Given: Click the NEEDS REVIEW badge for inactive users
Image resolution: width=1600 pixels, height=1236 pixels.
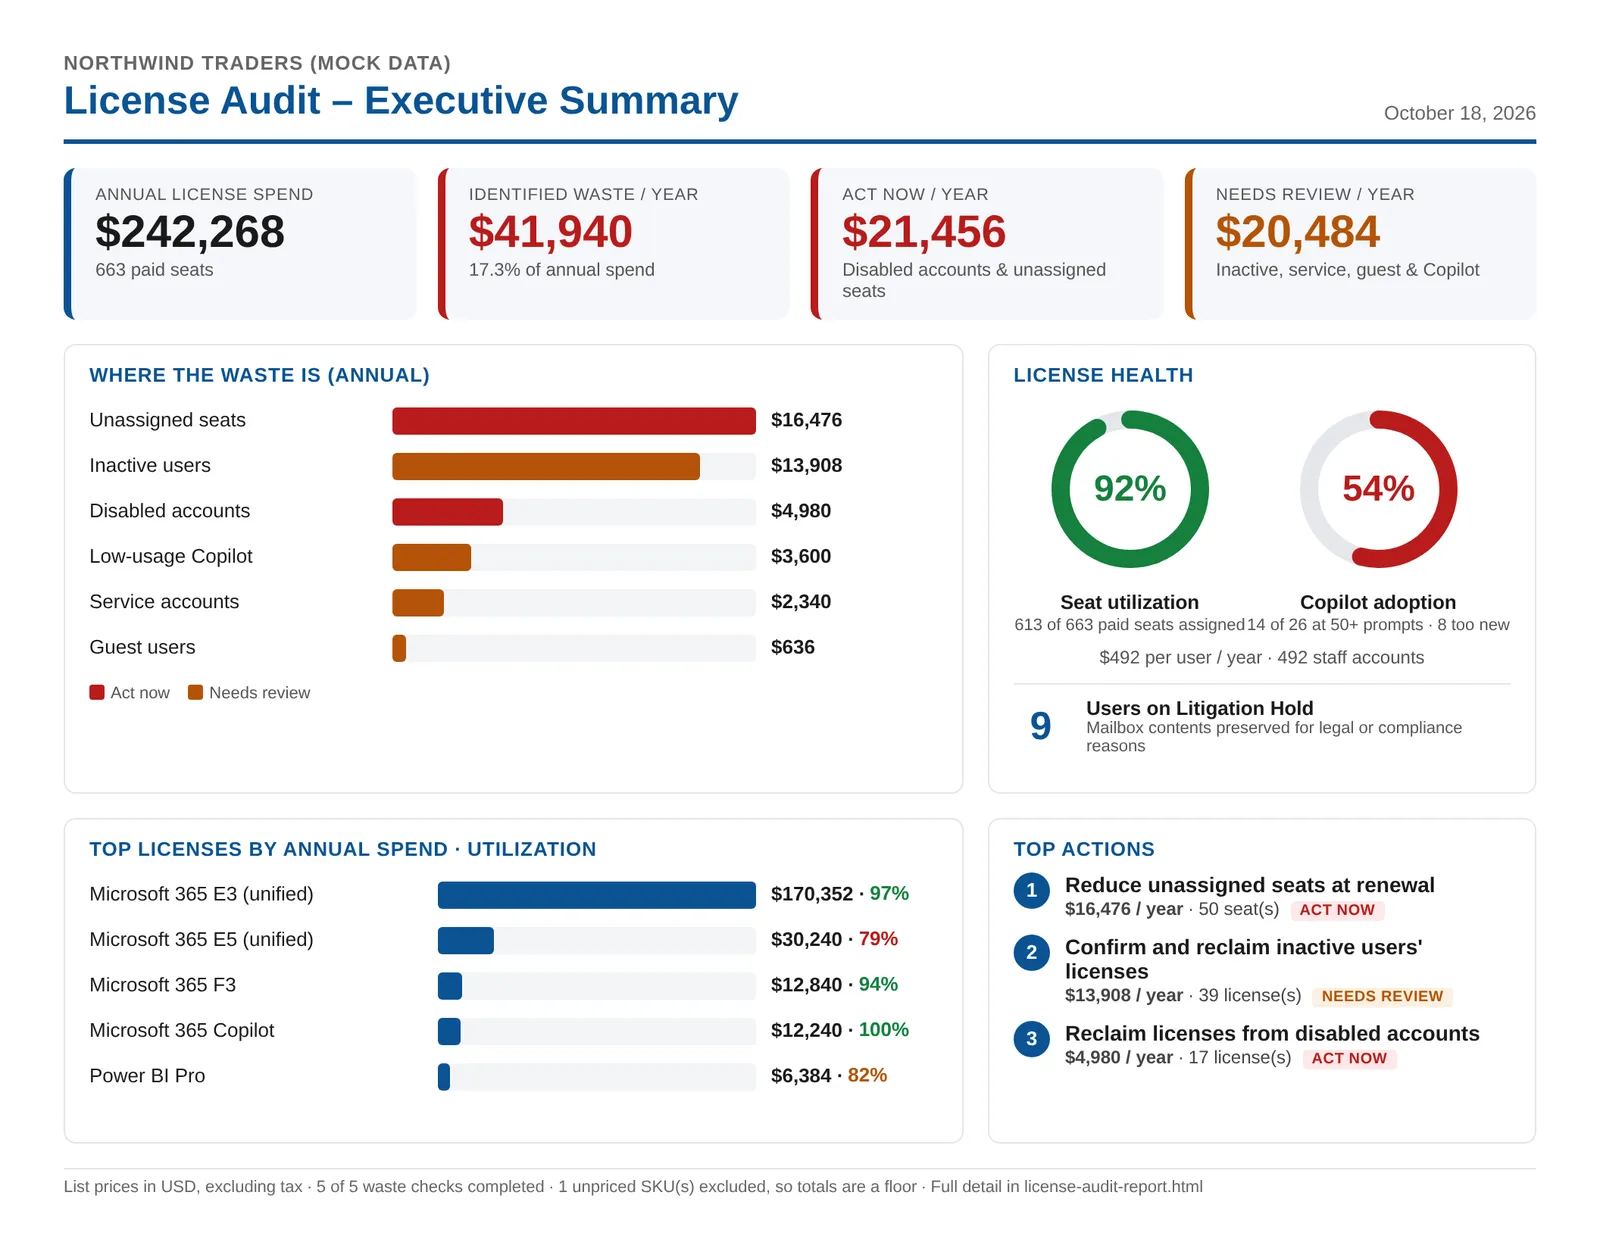Looking at the screenshot, I should 1382,996.
